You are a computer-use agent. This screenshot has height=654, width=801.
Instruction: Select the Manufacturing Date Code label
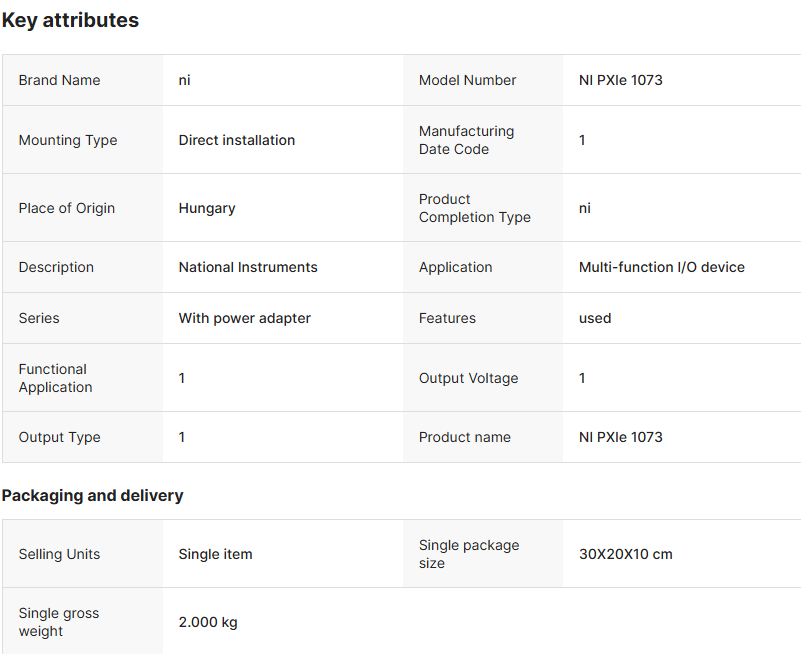pyautogui.click(x=466, y=140)
